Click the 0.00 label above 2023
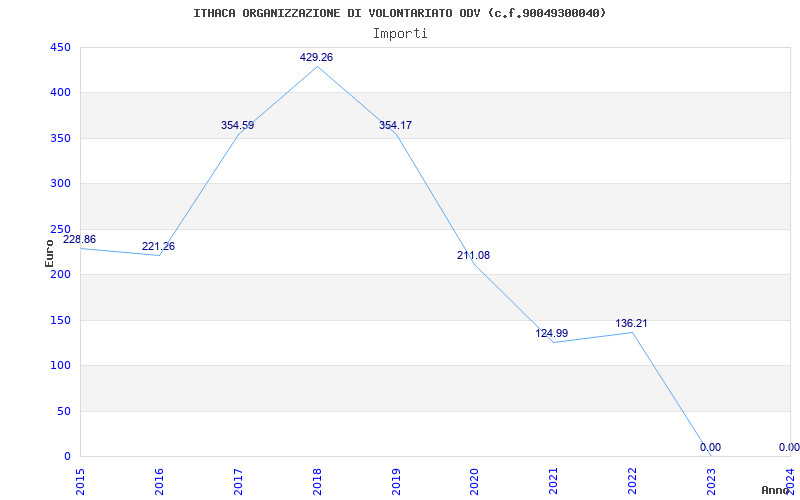This screenshot has width=800, height=500. coord(710,447)
